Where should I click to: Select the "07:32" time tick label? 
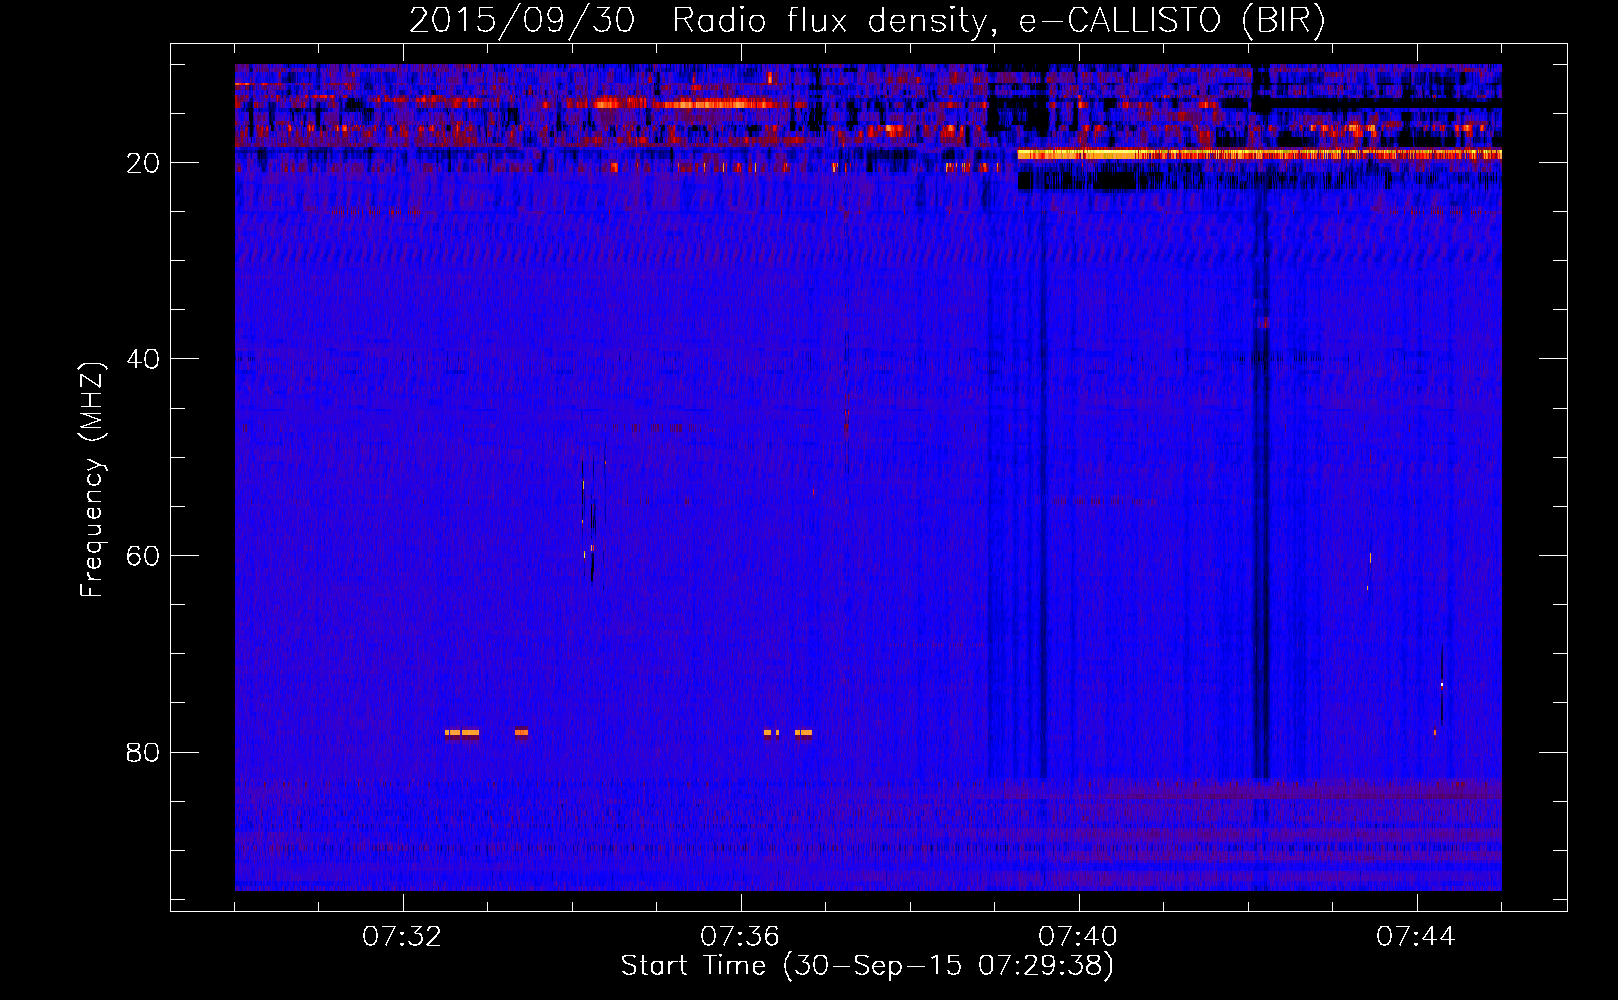coord(402,937)
